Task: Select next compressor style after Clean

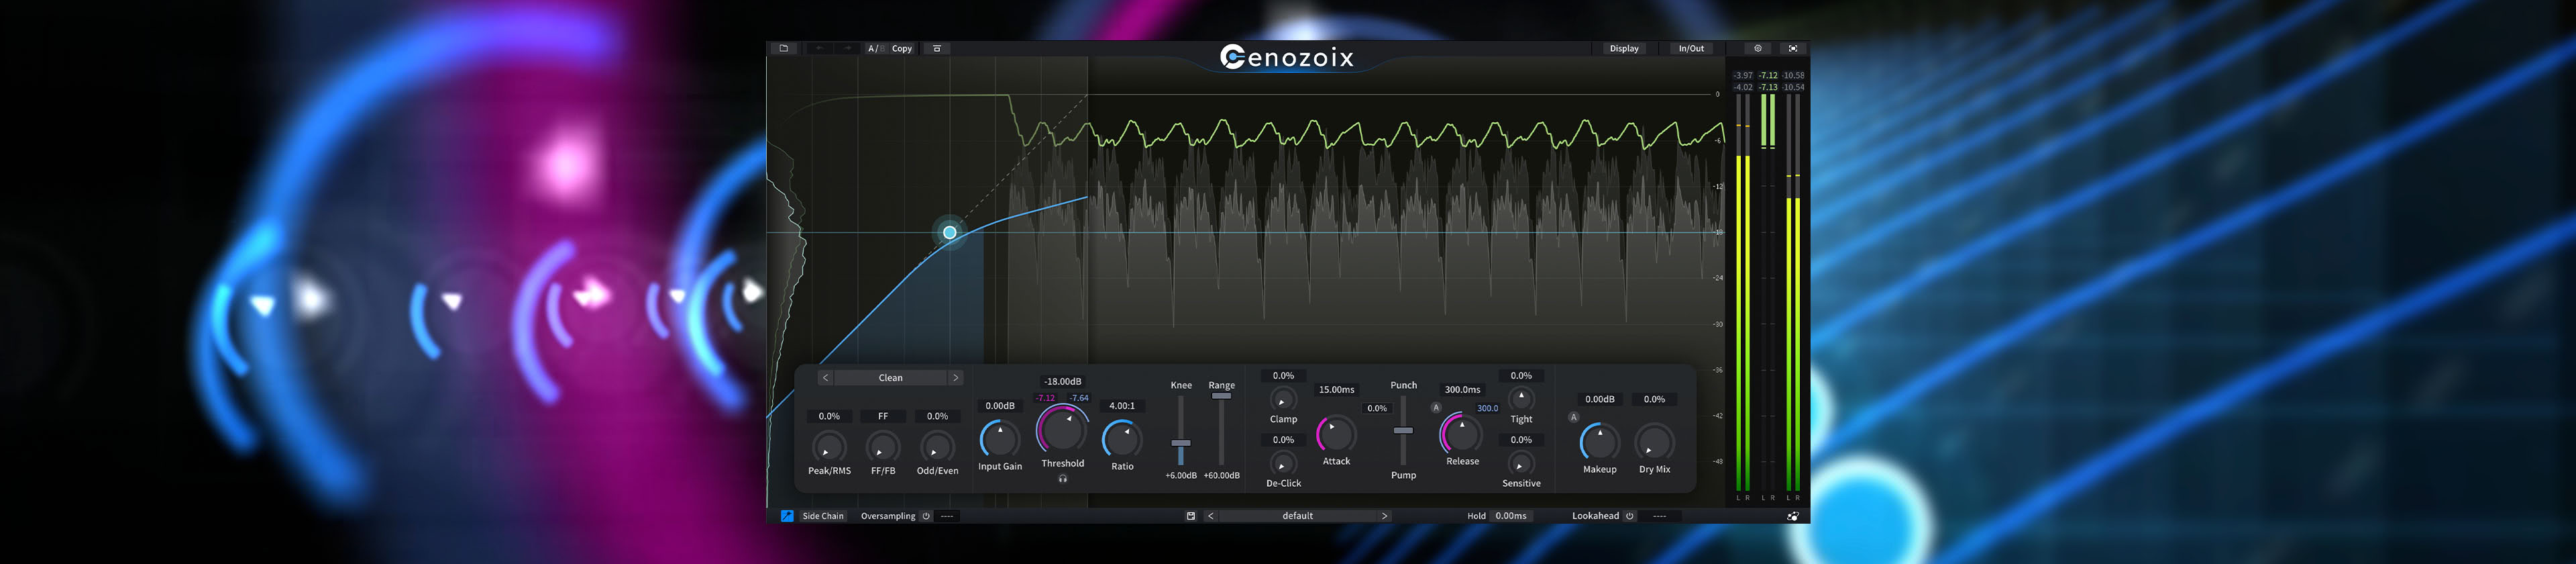Action: point(955,378)
